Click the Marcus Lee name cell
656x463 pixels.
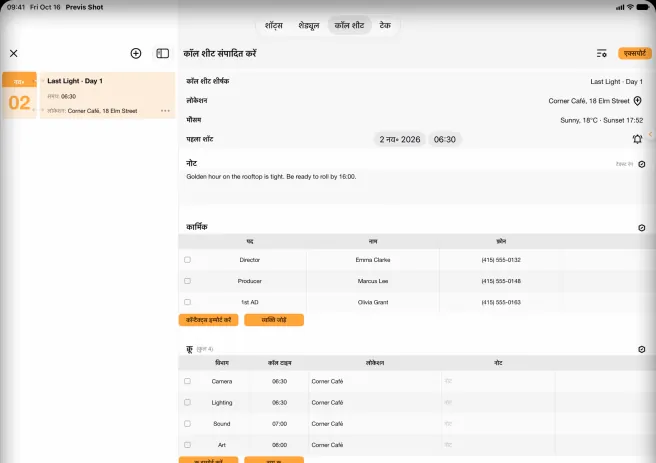click(x=373, y=281)
